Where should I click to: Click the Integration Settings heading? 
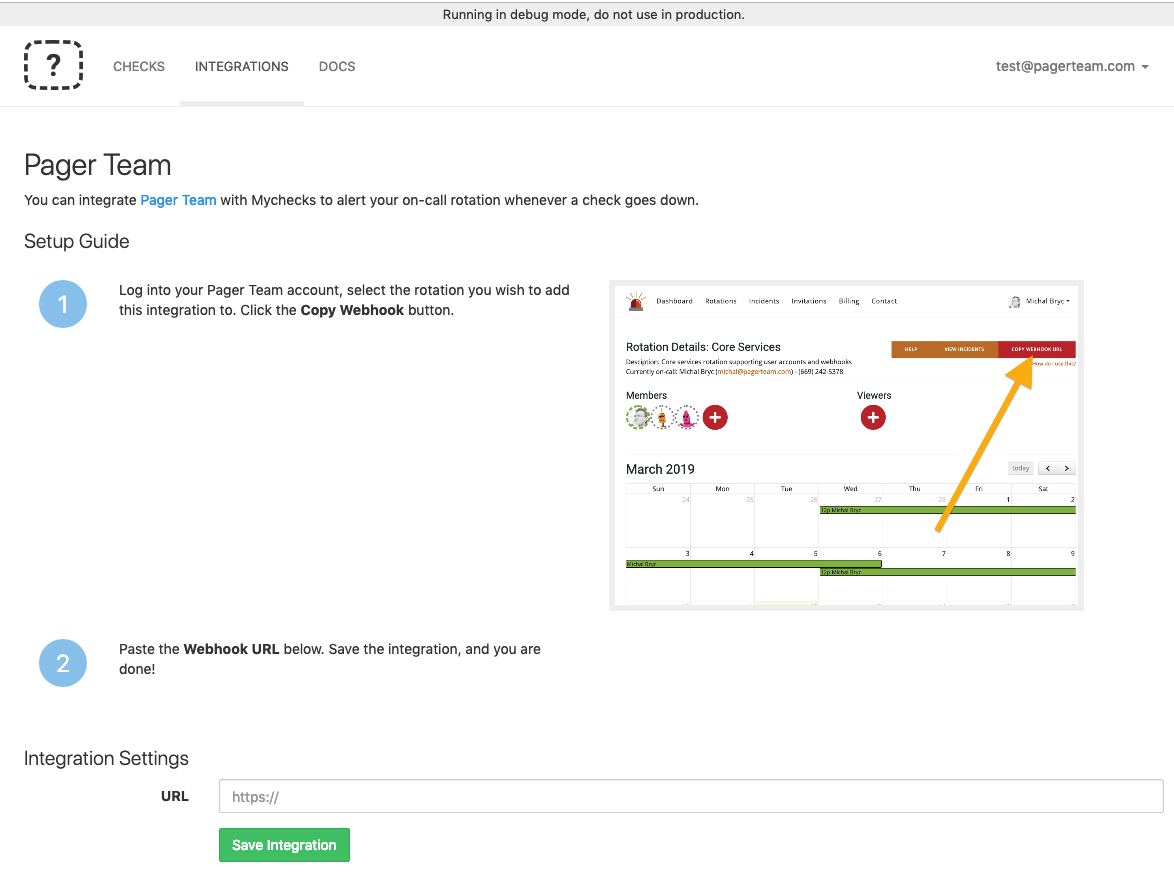pos(106,758)
